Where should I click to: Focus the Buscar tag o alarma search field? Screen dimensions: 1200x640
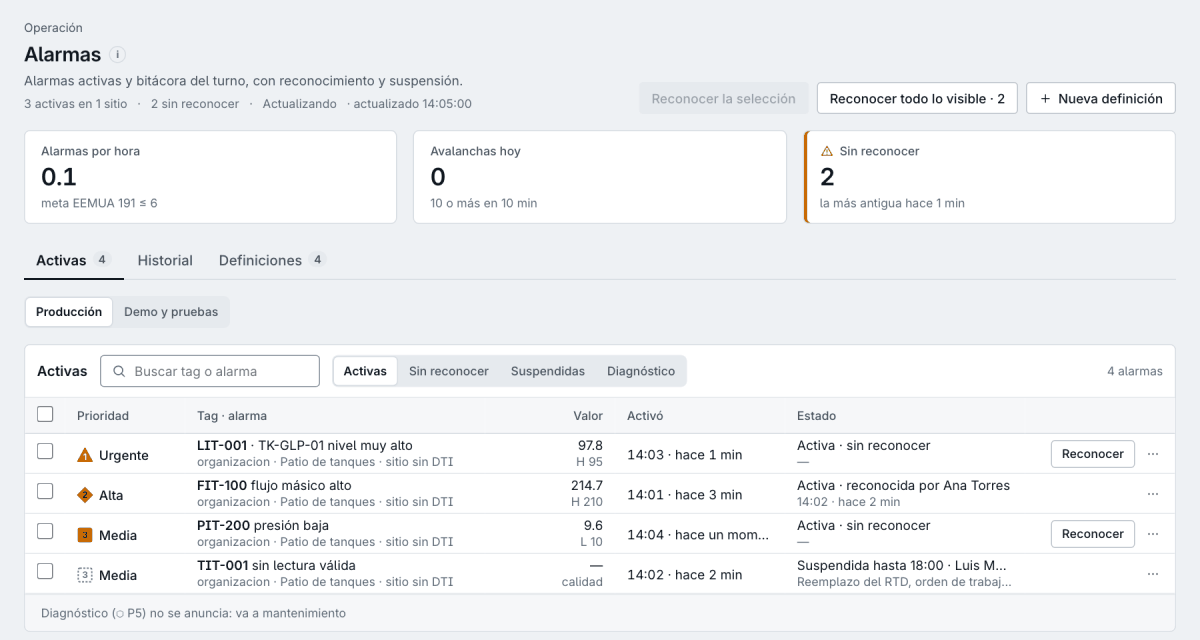tap(210, 371)
